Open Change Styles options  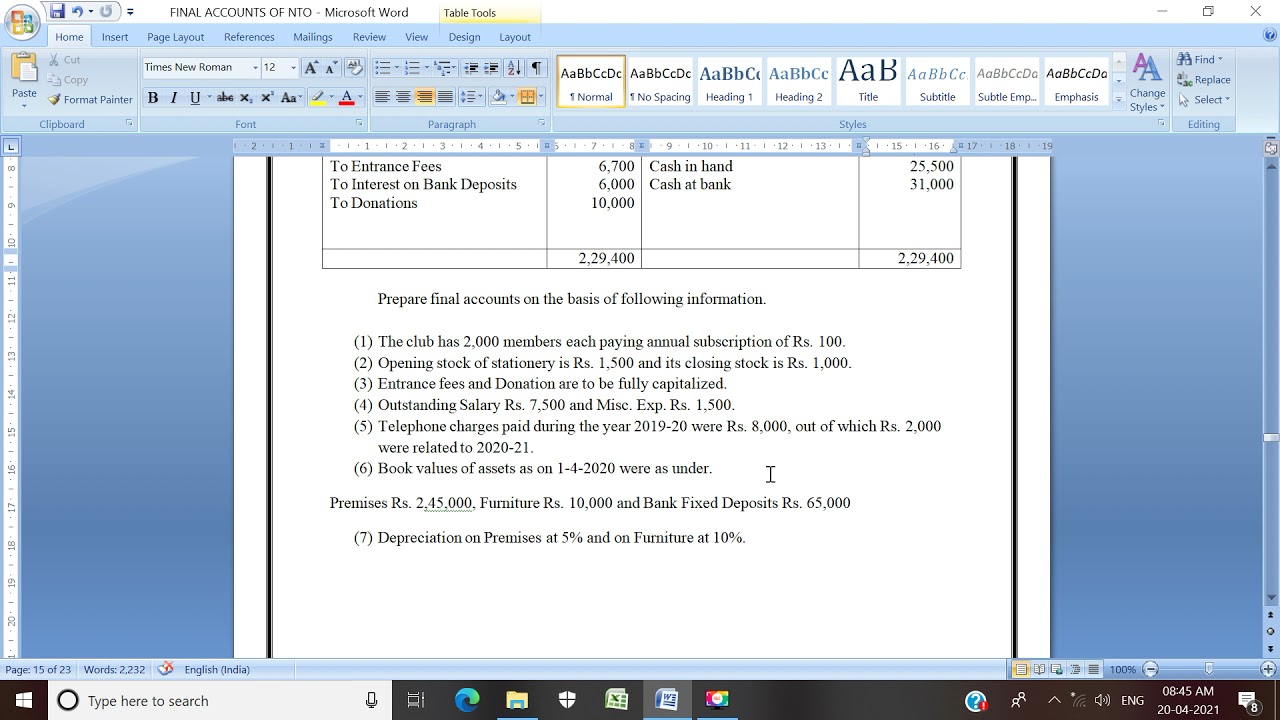click(x=1147, y=82)
